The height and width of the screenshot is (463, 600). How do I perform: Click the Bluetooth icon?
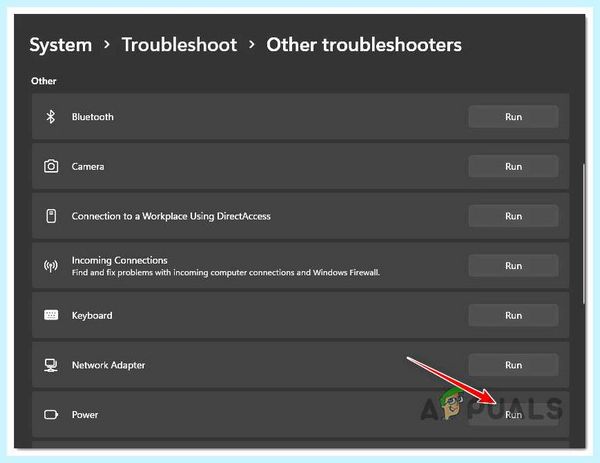(51, 117)
